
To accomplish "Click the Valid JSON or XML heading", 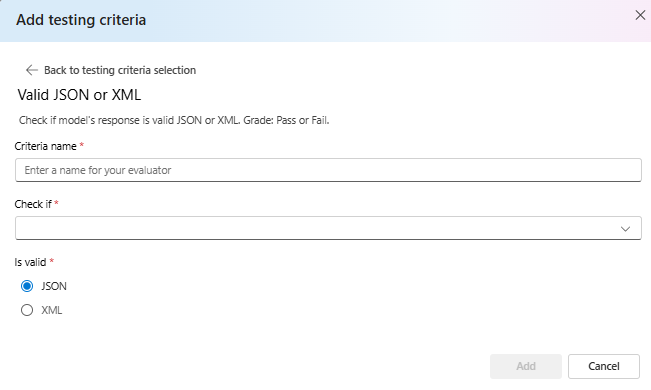I will click(x=79, y=95).
